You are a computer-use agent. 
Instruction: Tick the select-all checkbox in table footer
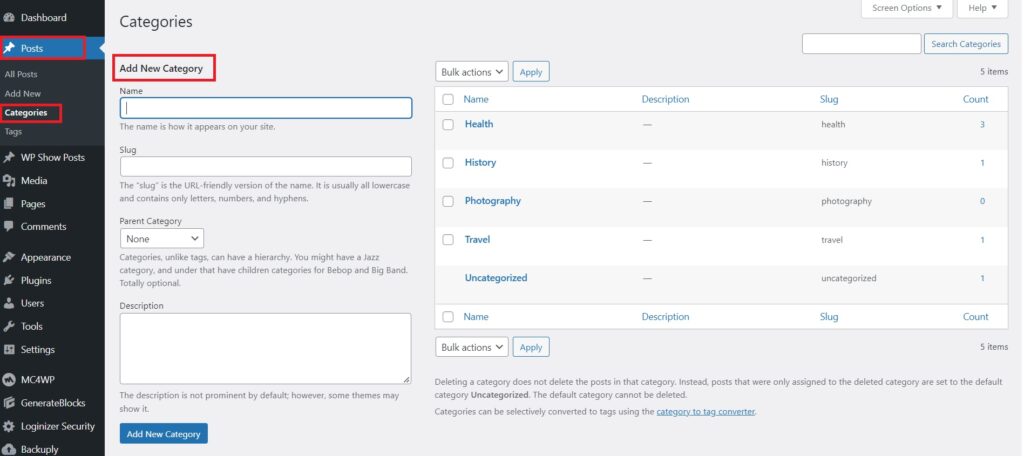[x=448, y=317]
